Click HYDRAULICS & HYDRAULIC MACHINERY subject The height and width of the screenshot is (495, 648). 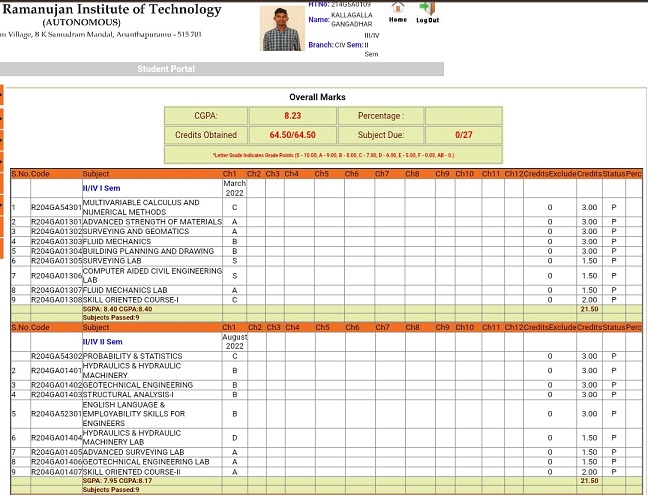point(132,371)
